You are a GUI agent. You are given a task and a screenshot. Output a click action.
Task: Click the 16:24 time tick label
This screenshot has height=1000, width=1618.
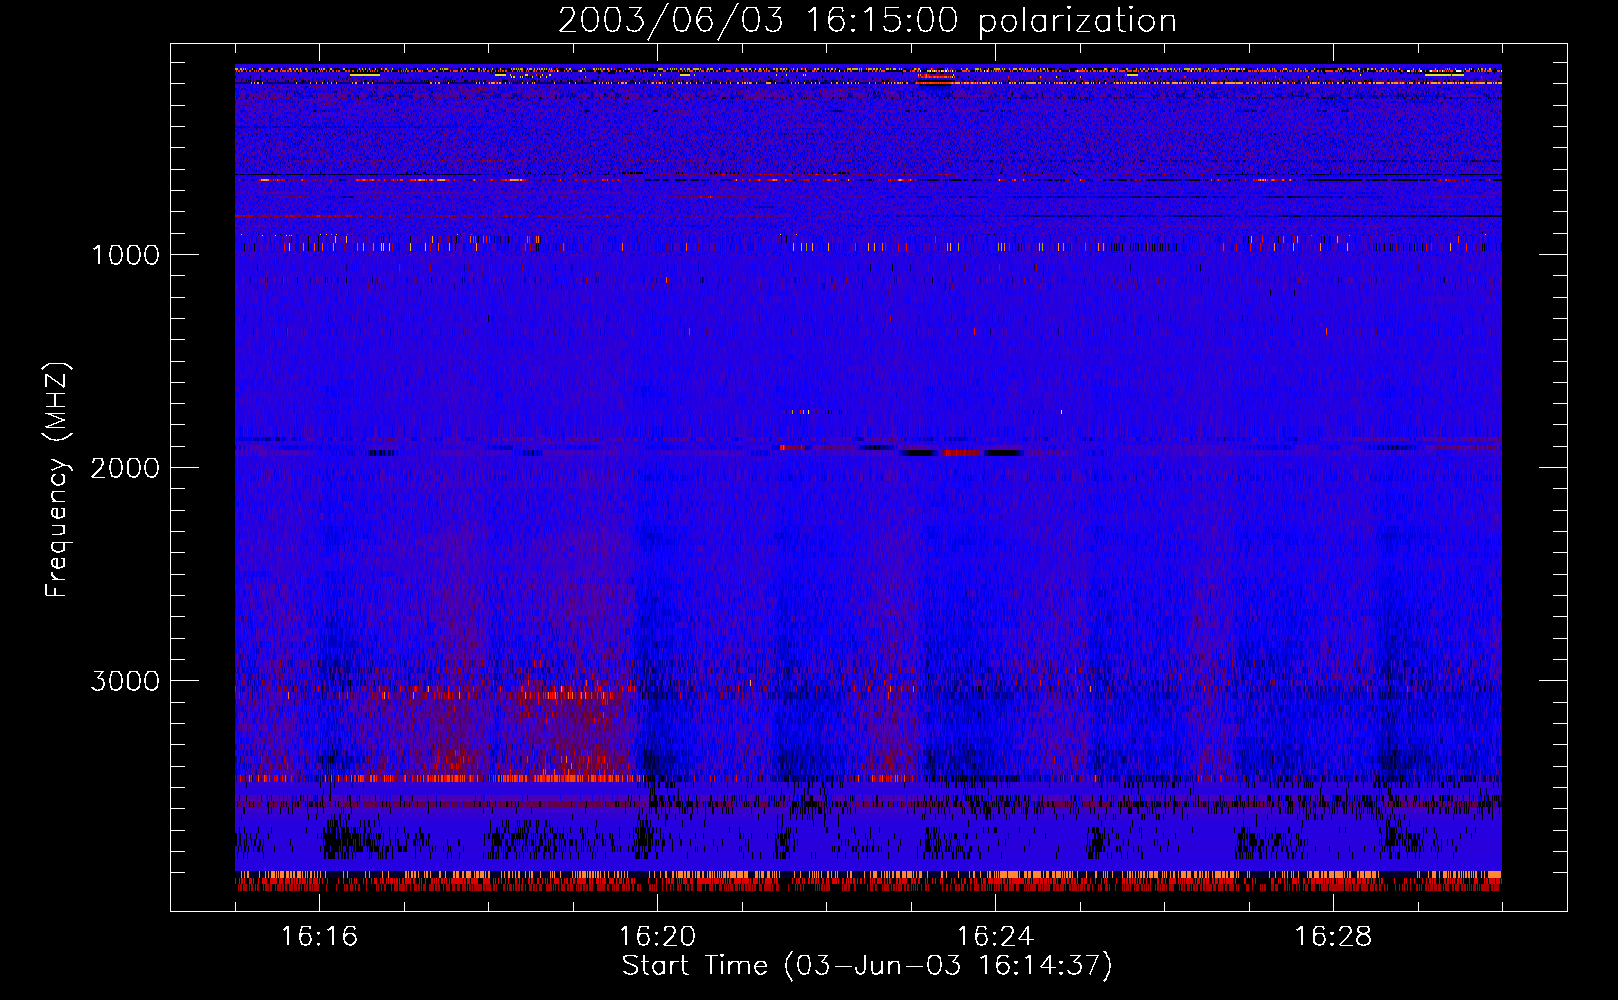pyautogui.click(x=995, y=937)
